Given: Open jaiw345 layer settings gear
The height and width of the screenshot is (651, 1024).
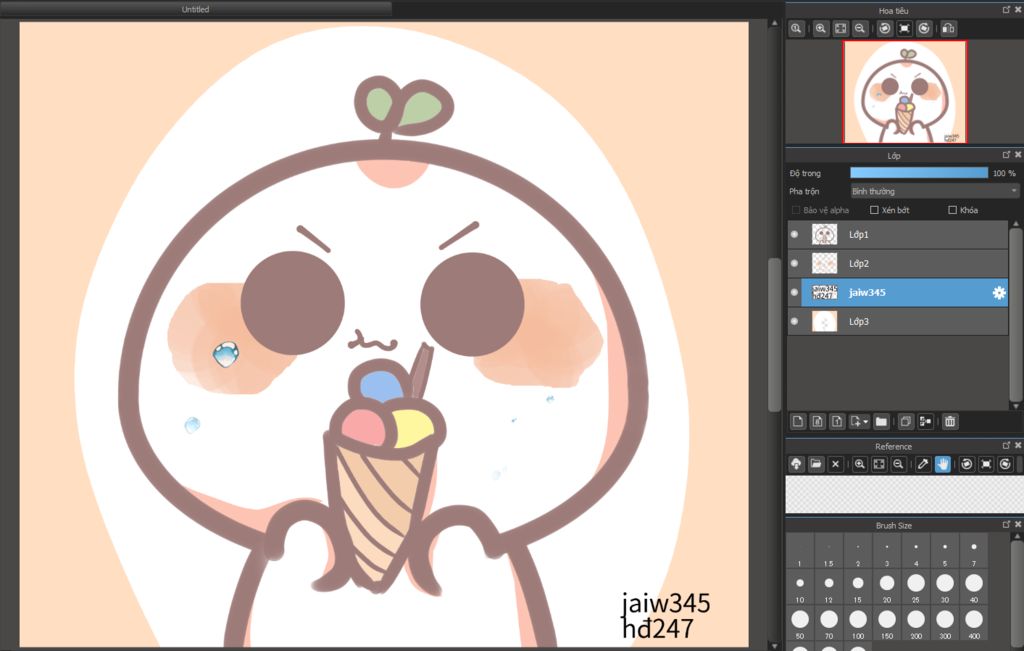Looking at the screenshot, I should [x=999, y=293].
